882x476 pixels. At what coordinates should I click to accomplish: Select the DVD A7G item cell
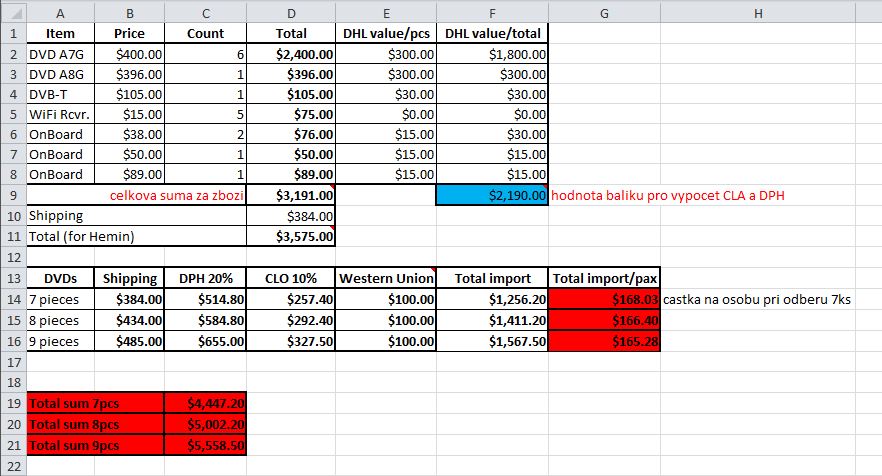click(60, 55)
